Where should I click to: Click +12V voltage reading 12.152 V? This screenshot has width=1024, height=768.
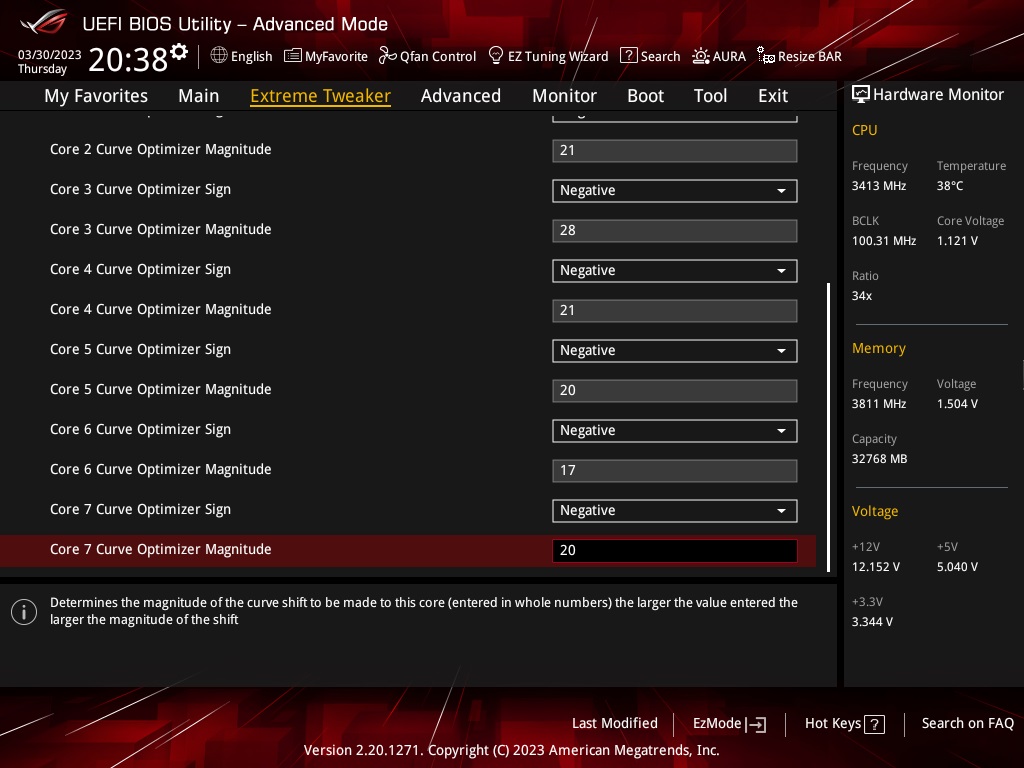875,567
